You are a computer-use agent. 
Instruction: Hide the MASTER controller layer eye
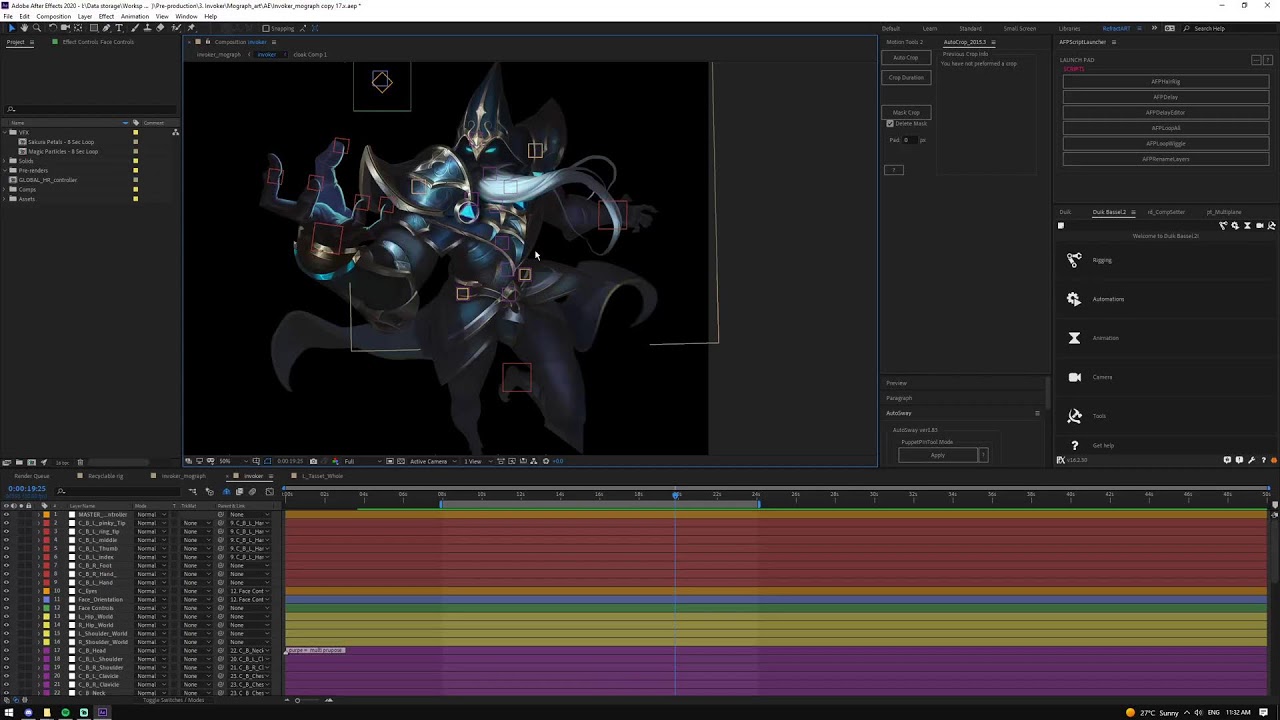(x=6, y=514)
